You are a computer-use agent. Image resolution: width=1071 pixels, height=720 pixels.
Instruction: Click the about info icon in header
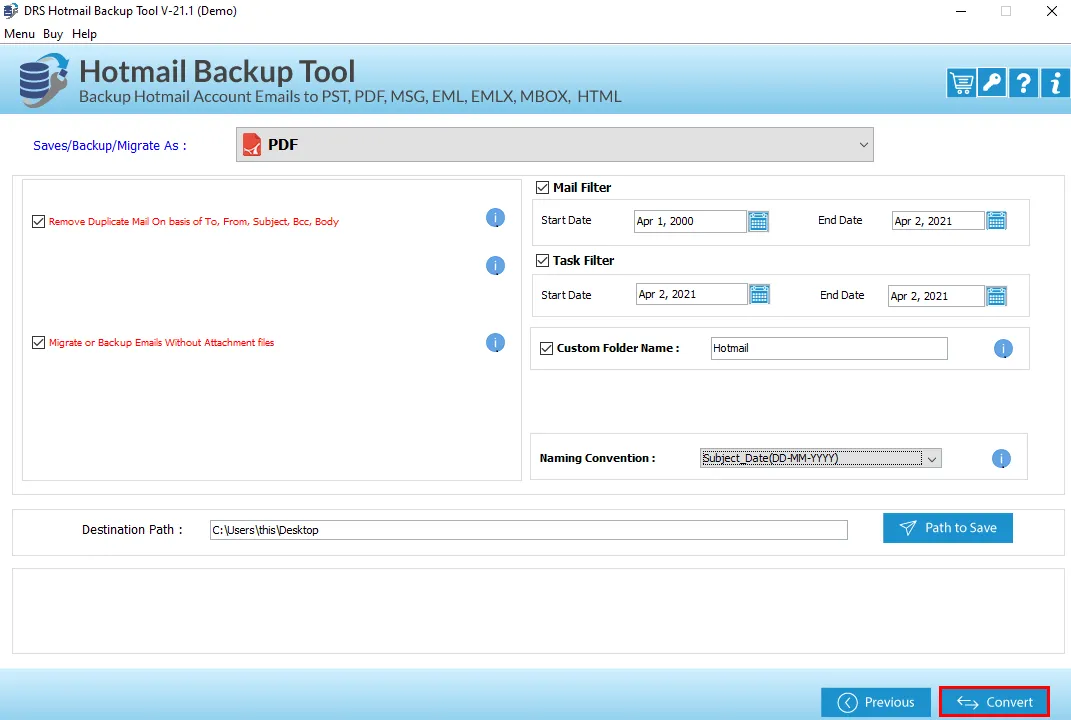coord(1055,83)
